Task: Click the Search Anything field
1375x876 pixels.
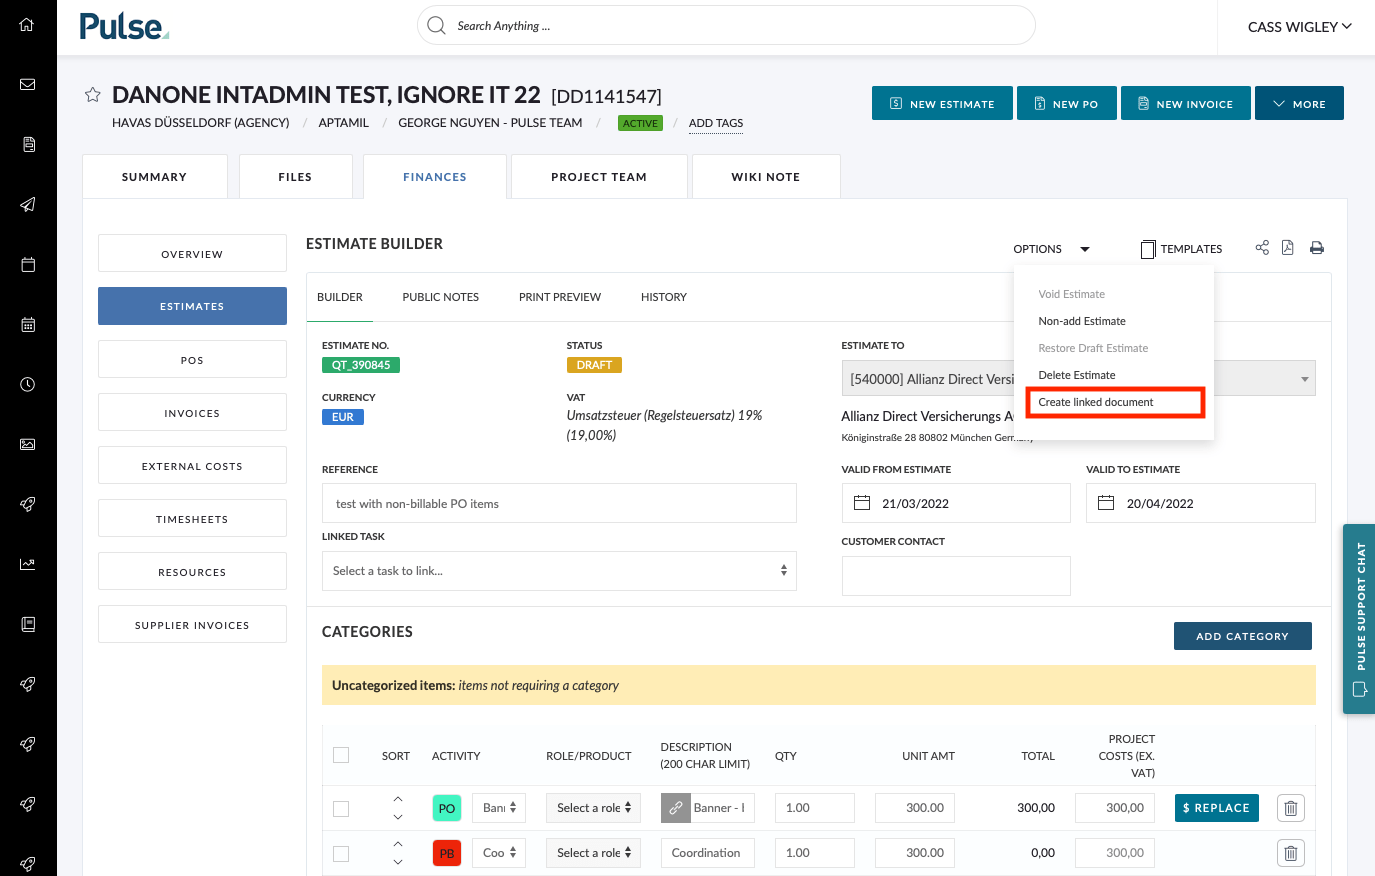Action: (726, 25)
